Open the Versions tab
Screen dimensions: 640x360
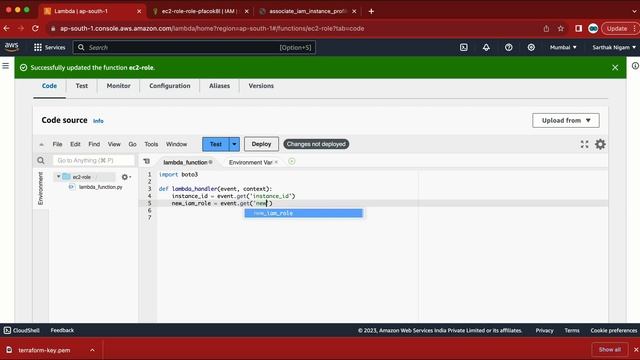click(x=261, y=86)
